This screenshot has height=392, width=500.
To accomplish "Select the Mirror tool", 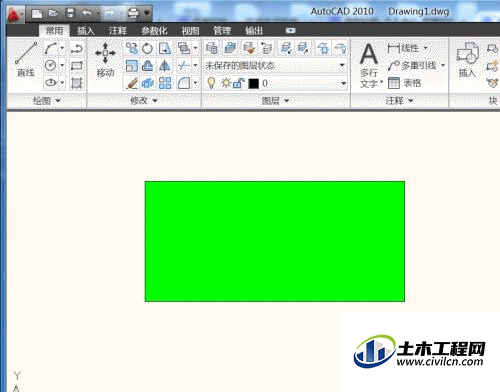I will coord(165,66).
